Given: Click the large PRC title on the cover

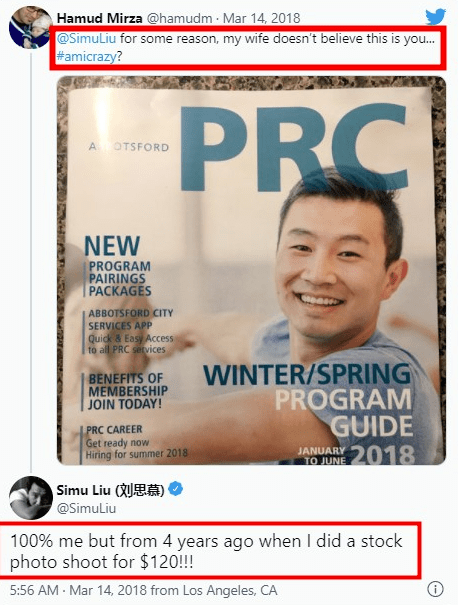Looking at the screenshot, I should (x=293, y=149).
